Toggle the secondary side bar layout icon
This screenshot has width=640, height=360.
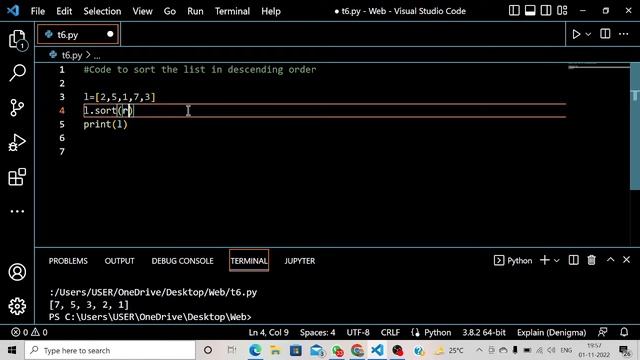click(546, 11)
